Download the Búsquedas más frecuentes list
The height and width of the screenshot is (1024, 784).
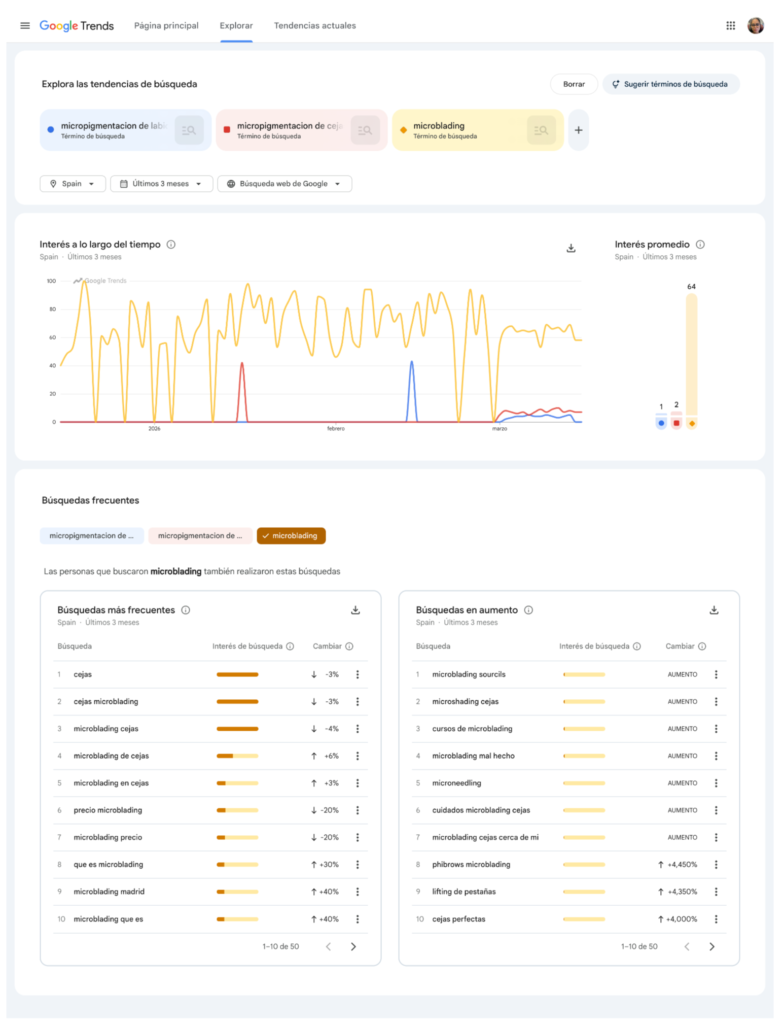pyautogui.click(x=355, y=610)
